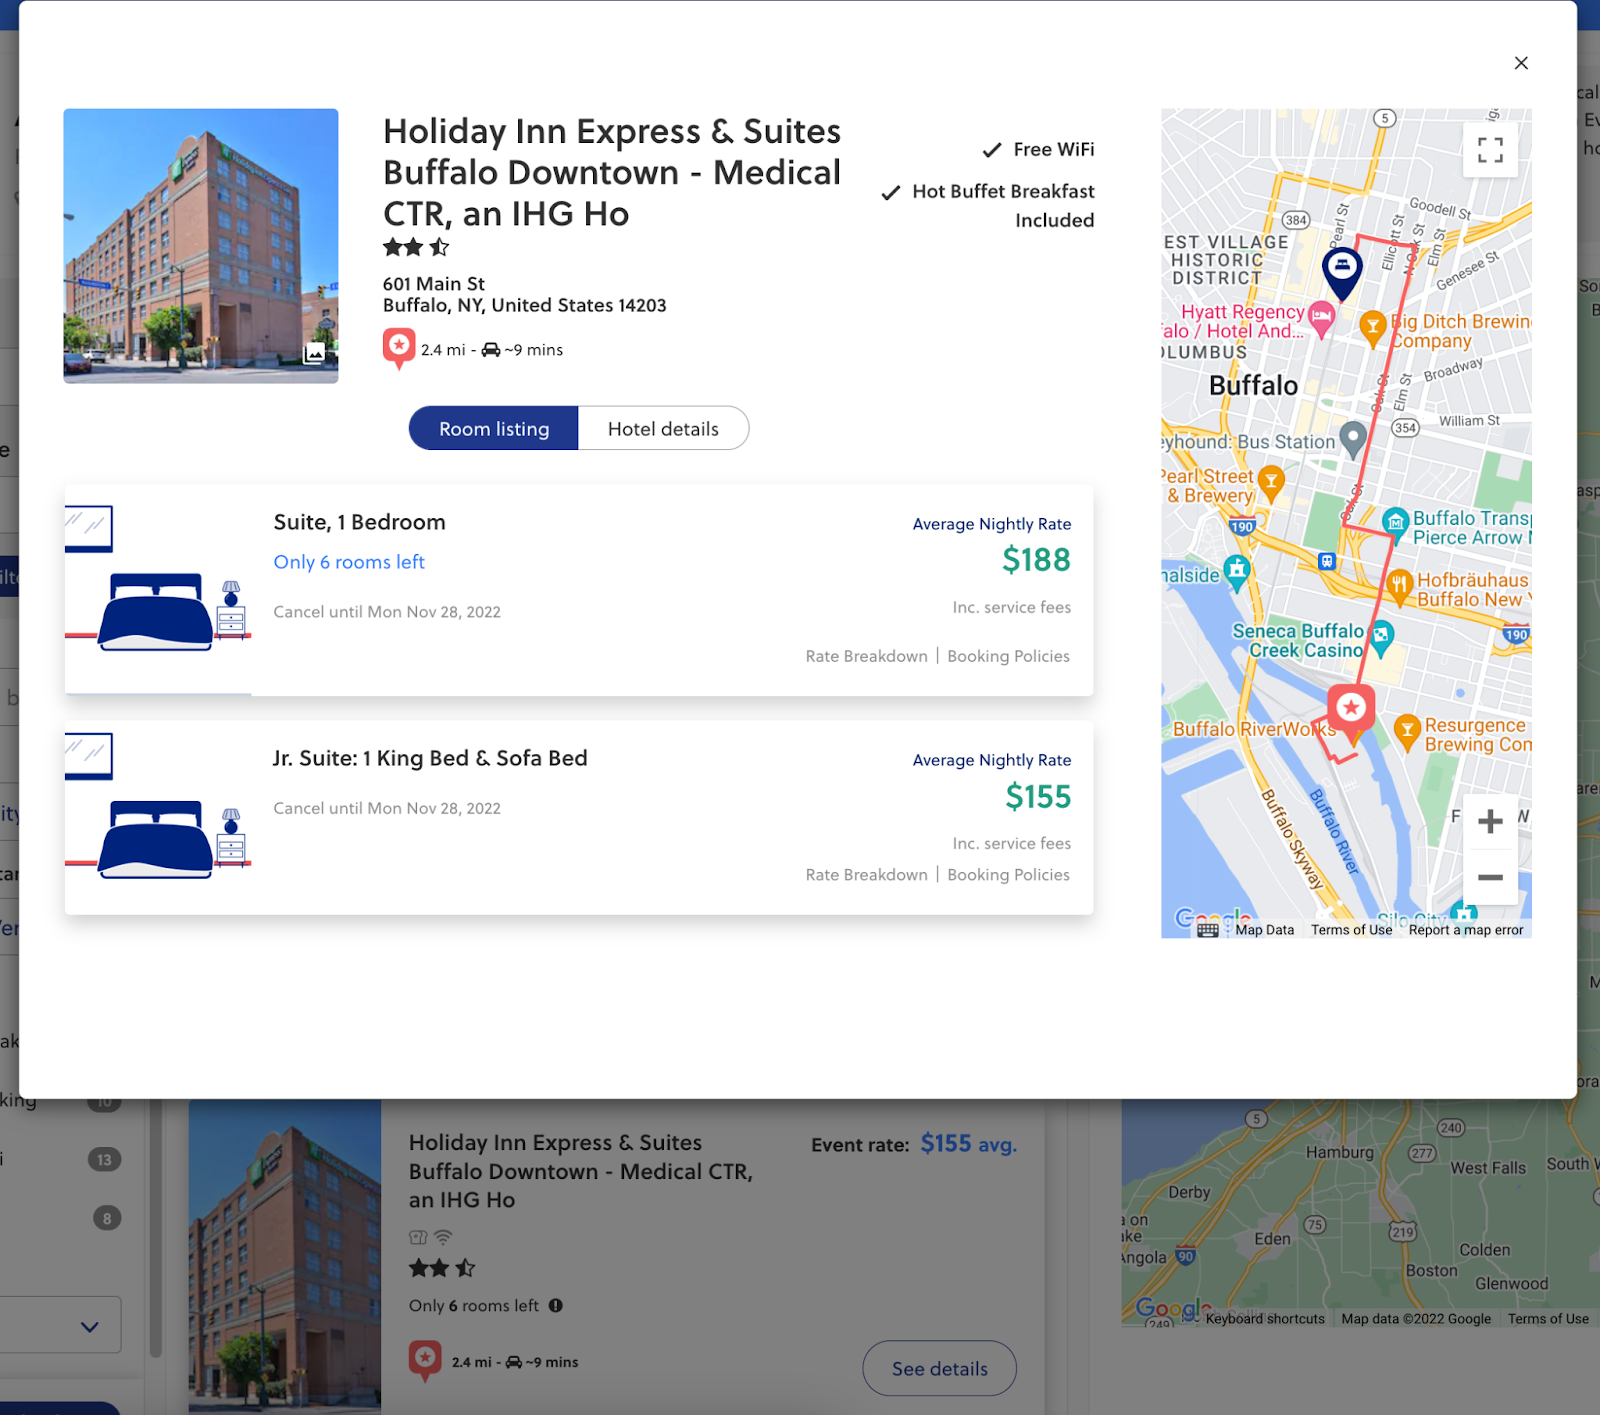
Task: Click the Seneca One bus transit marker on map
Action: (x=1327, y=561)
